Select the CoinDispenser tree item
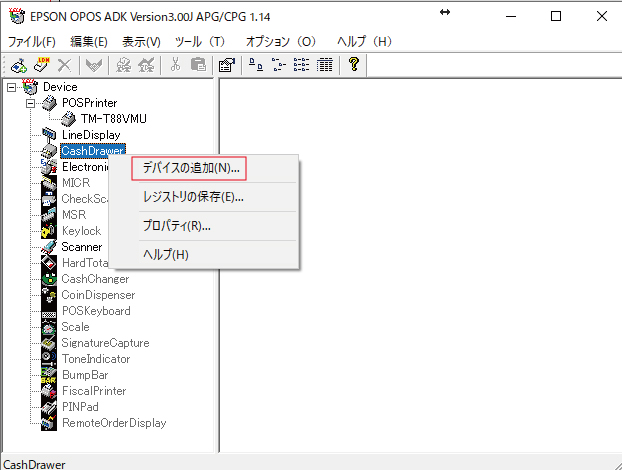 point(98,295)
